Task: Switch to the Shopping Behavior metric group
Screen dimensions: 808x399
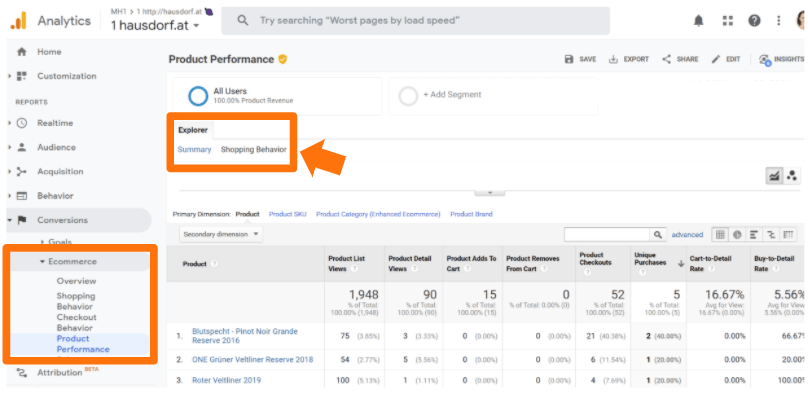Action: (254, 149)
